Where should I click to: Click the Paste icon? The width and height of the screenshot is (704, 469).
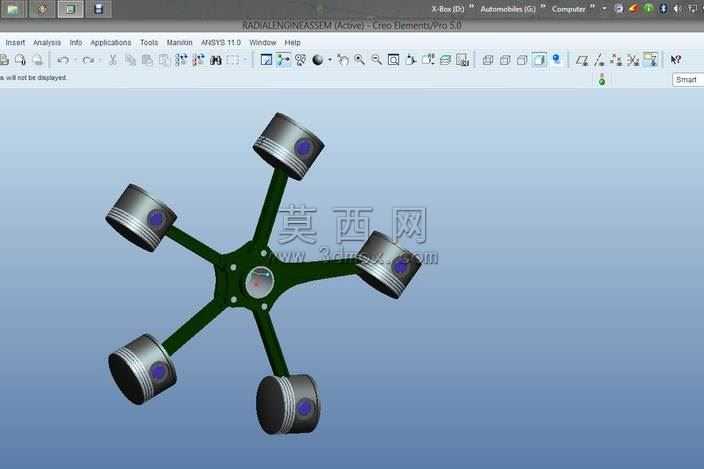(x=147, y=60)
